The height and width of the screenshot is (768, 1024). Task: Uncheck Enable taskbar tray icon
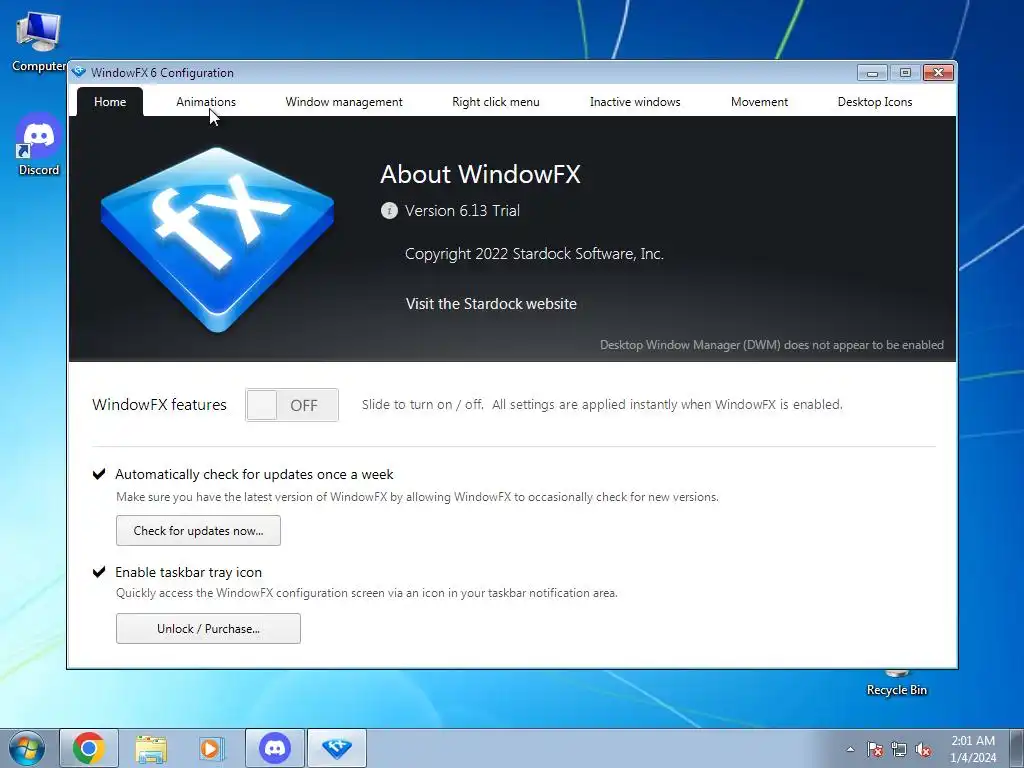coord(99,572)
